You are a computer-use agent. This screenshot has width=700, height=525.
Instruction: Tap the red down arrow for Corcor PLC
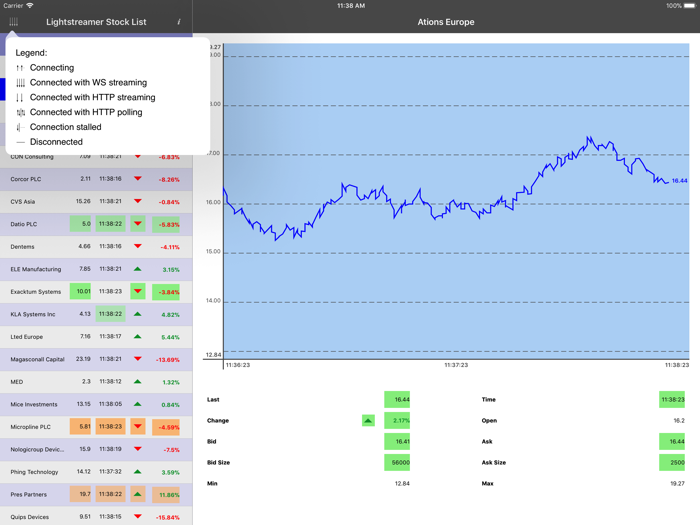(x=138, y=179)
